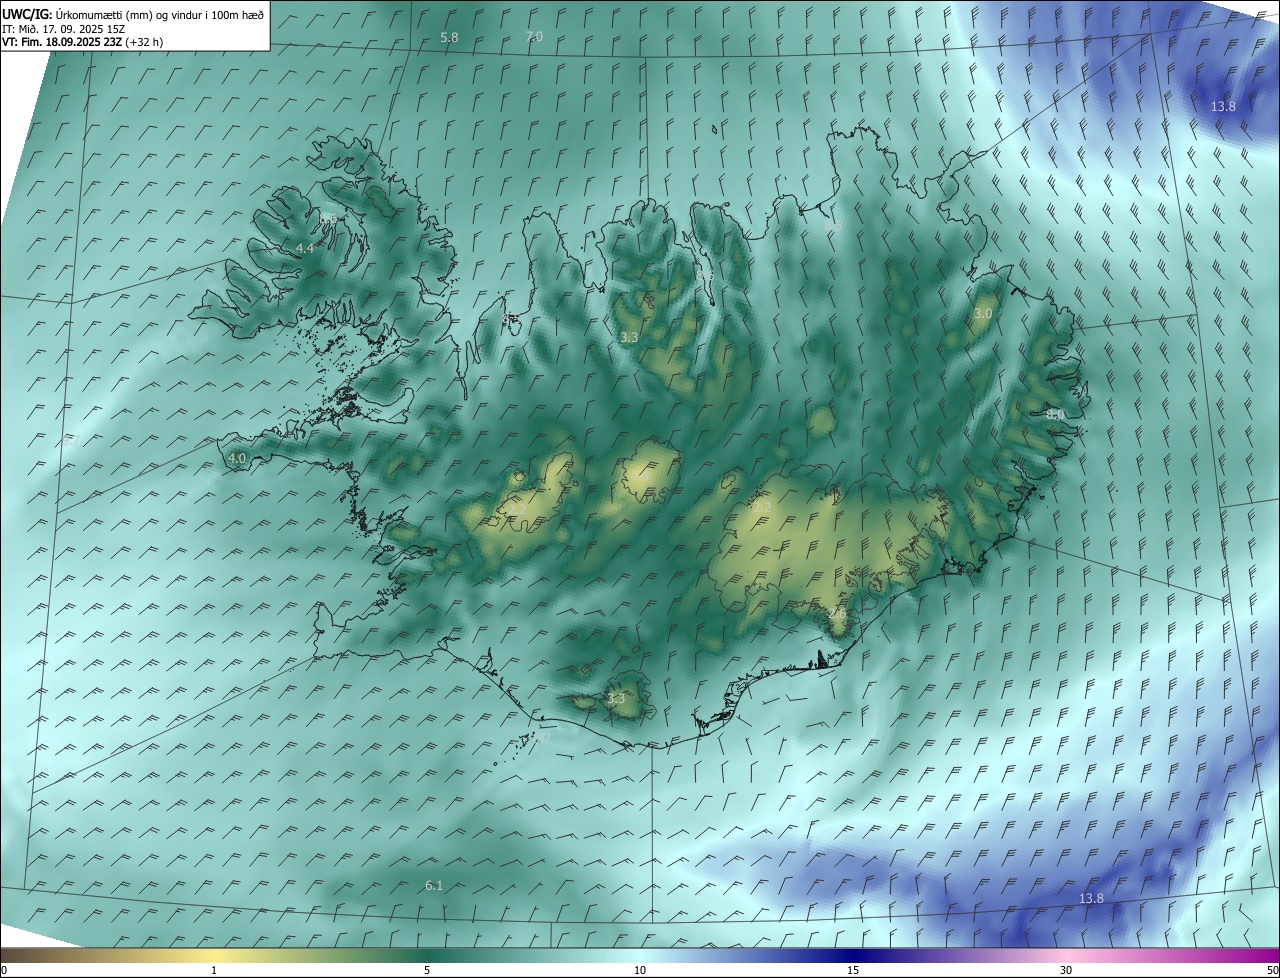Click the 5 tick label on the color scale
This screenshot has width=1280, height=978.
point(427,971)
